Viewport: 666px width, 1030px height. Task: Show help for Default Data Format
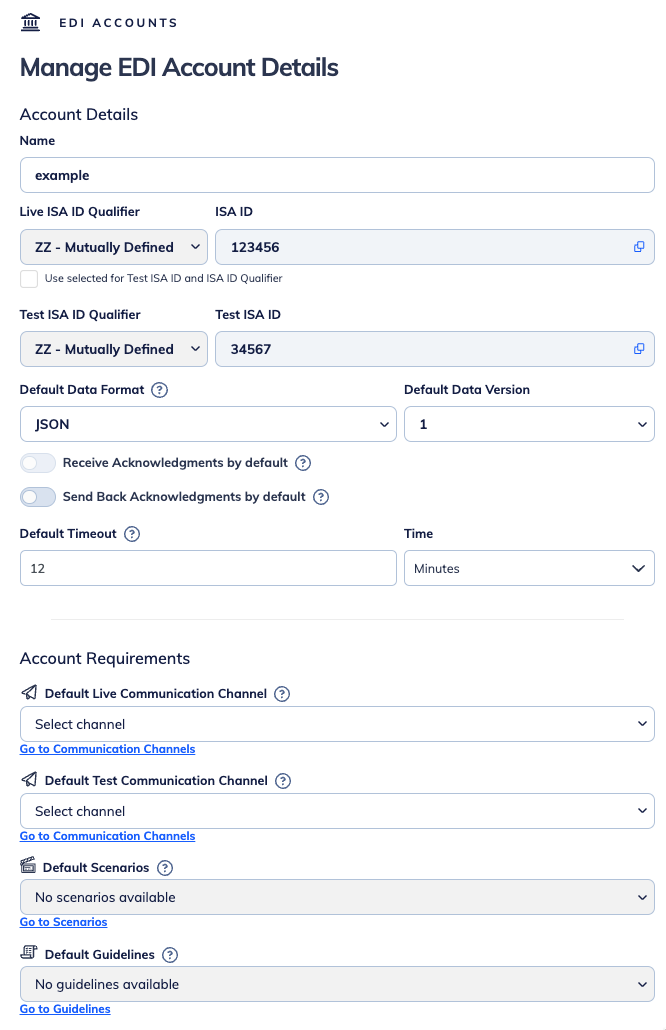[160, 390]
